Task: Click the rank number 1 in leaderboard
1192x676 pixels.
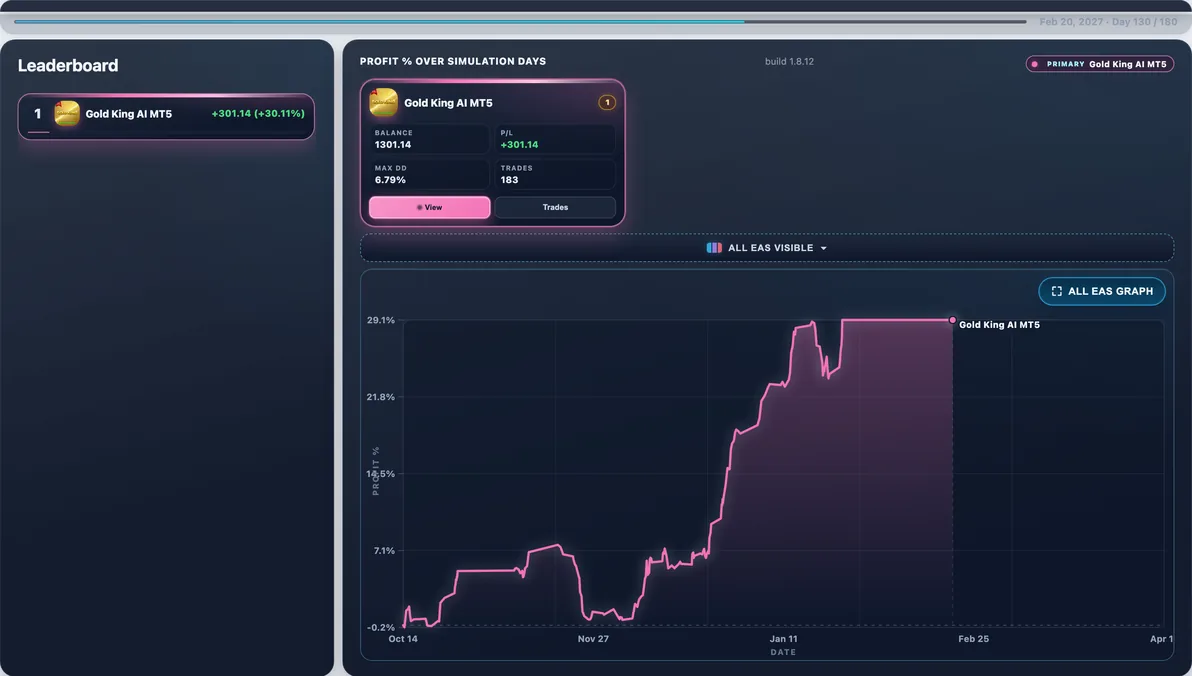Action: click(37, 114)
